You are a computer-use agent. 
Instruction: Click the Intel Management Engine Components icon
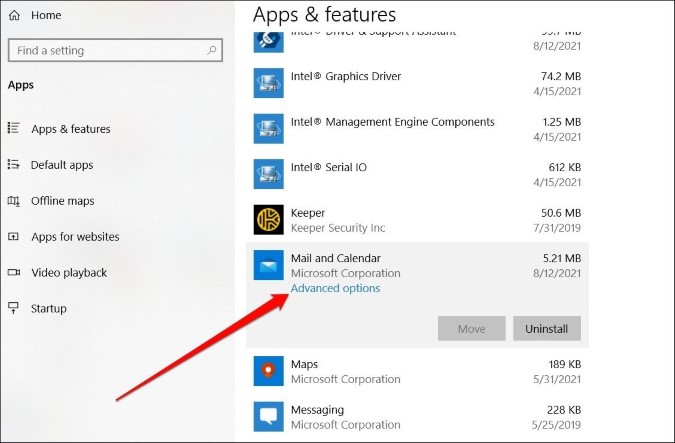tap(268, 128)
